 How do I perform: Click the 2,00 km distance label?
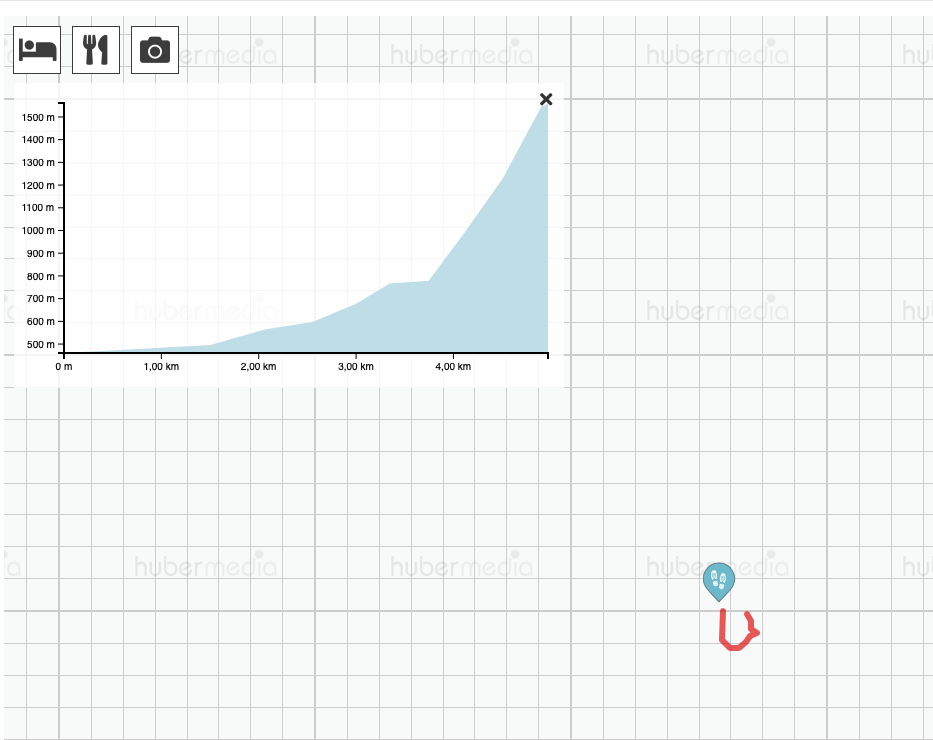pyautogui.click(x=258, y=366)
